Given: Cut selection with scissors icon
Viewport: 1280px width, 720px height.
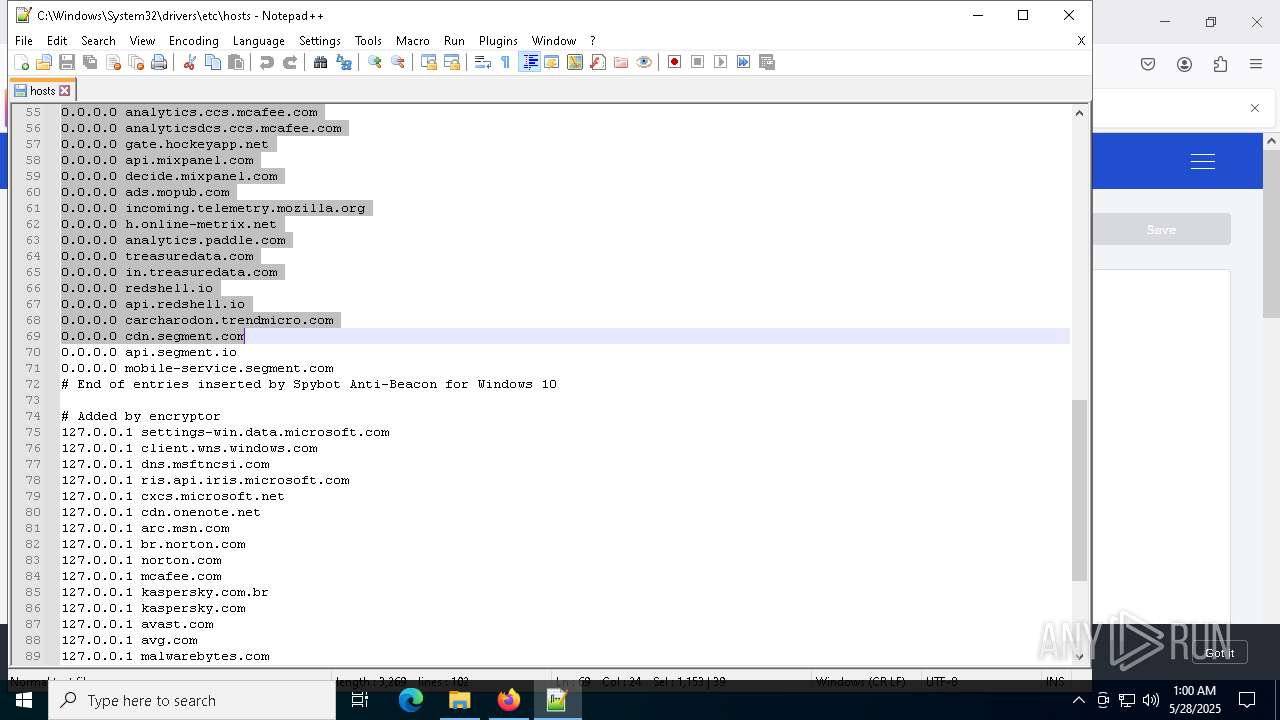Looking at the screenshot, I should 189,62.
